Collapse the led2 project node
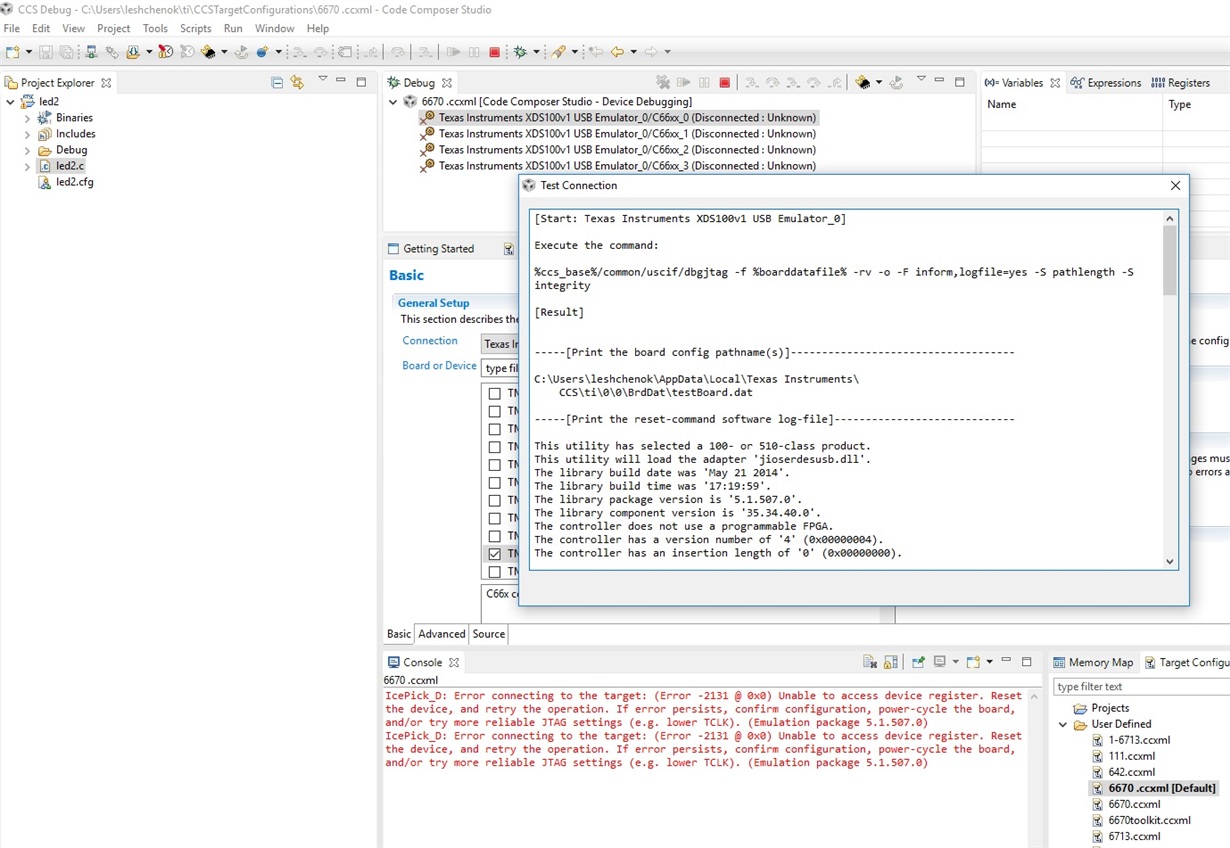The height and width of the screenshot is (848, 1230). (11, 102)
